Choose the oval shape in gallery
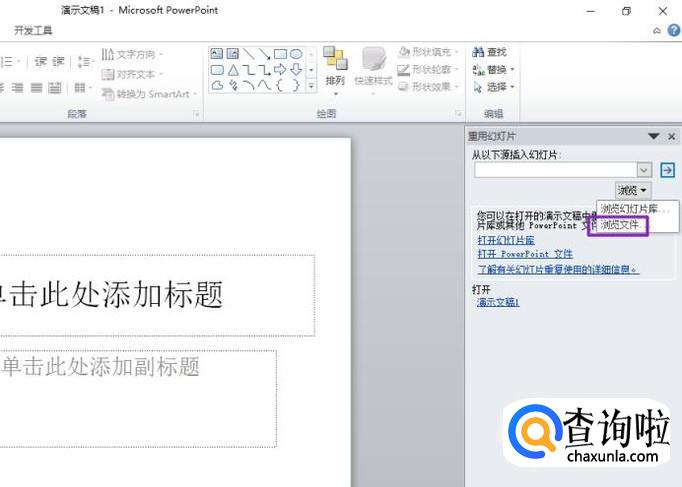The image size is (682, 487). (x=296, y=53)
